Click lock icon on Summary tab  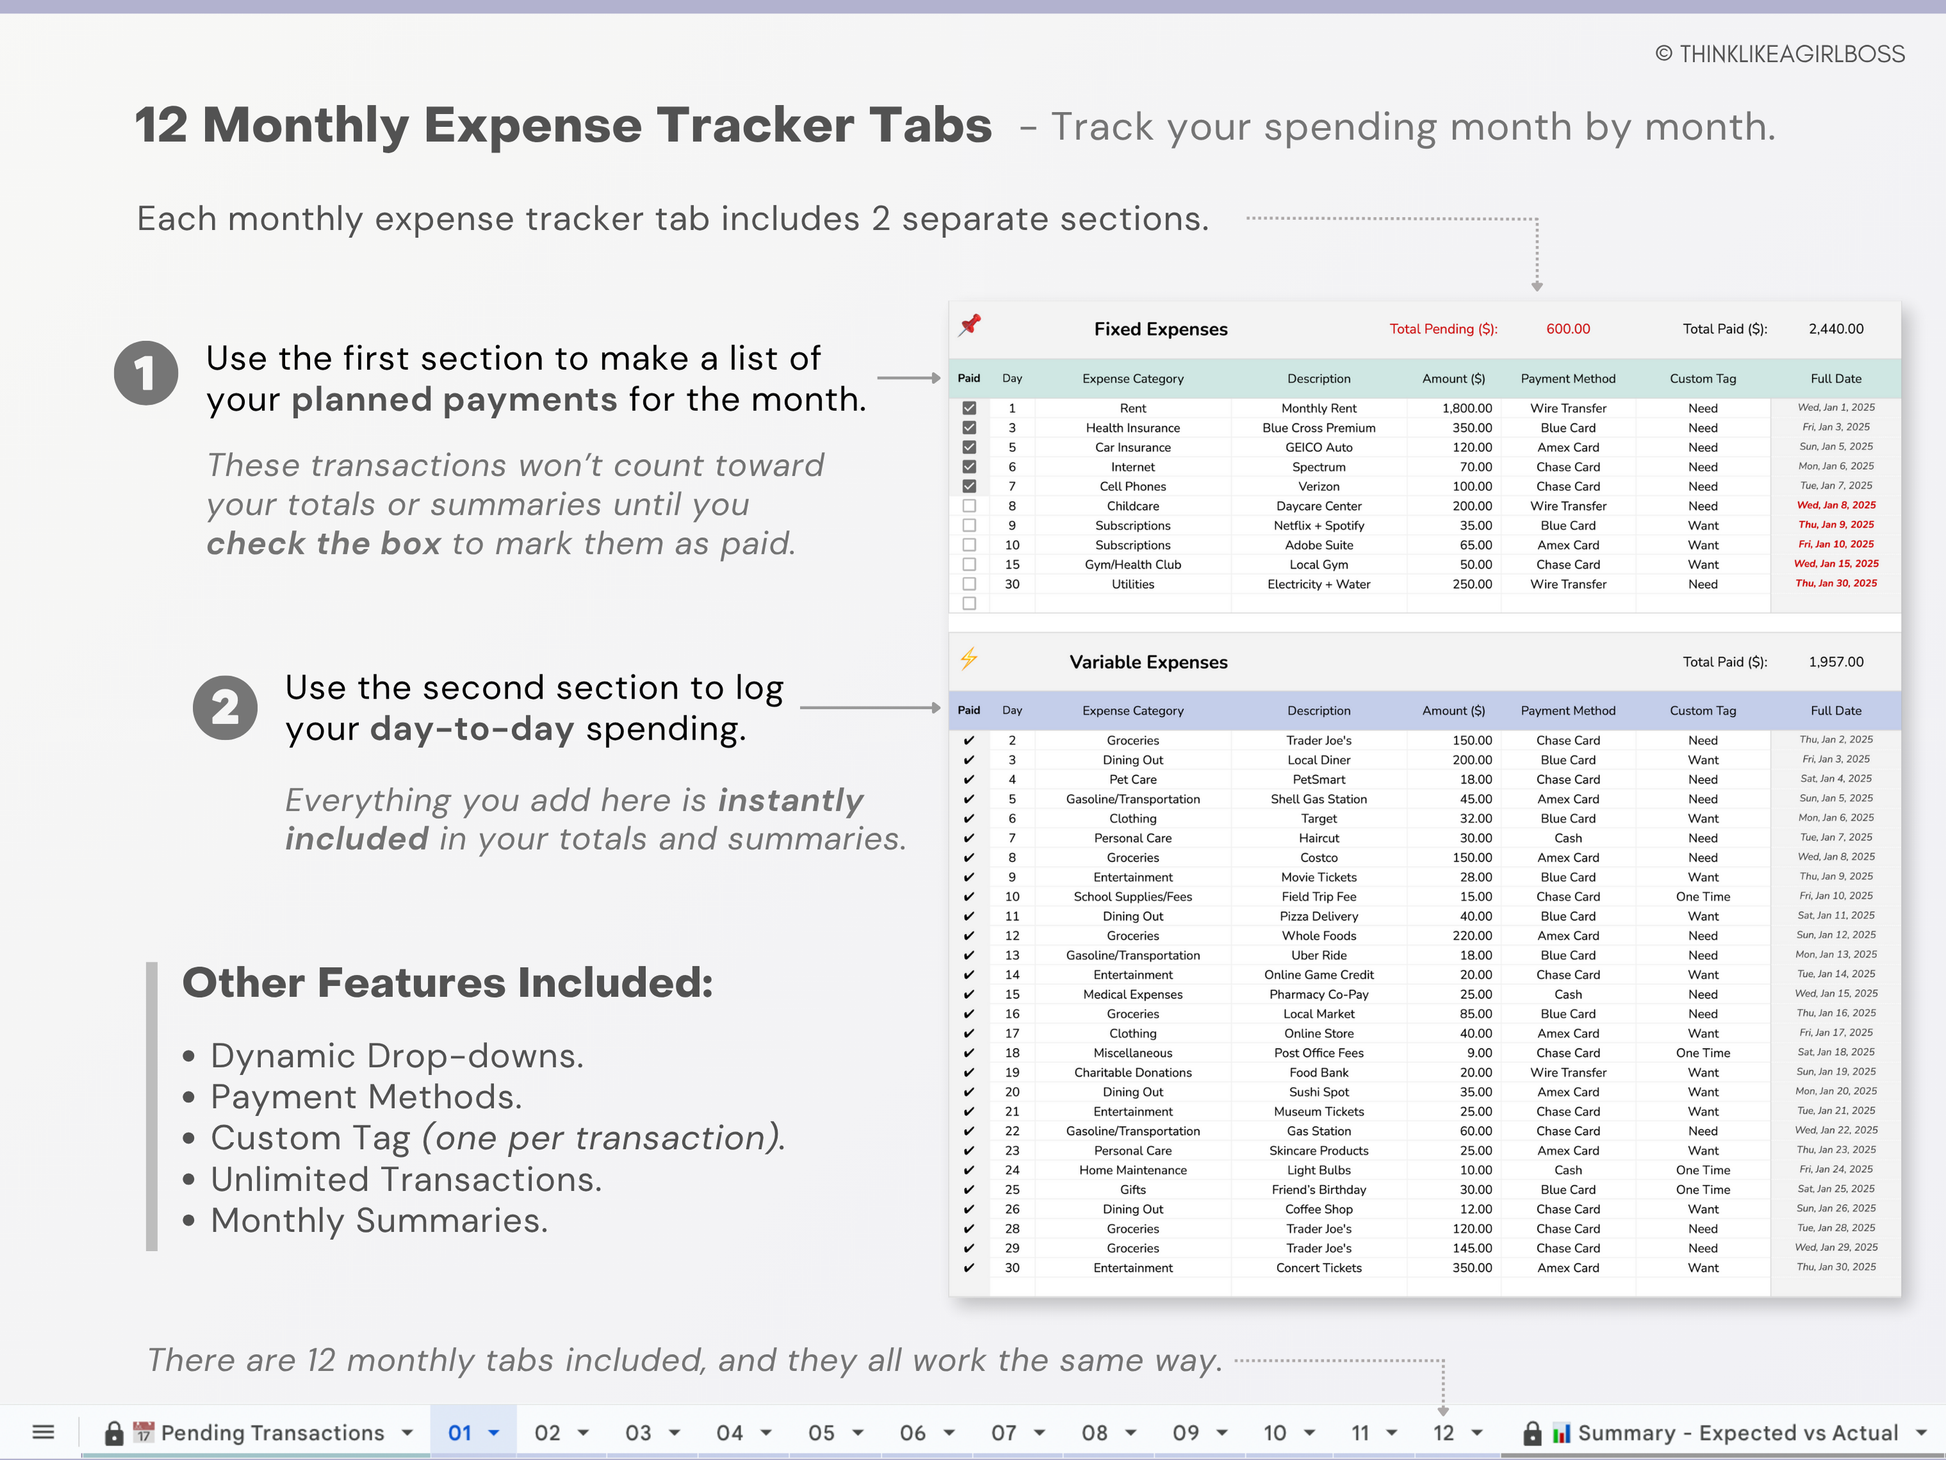(x=1531, y=1433)
